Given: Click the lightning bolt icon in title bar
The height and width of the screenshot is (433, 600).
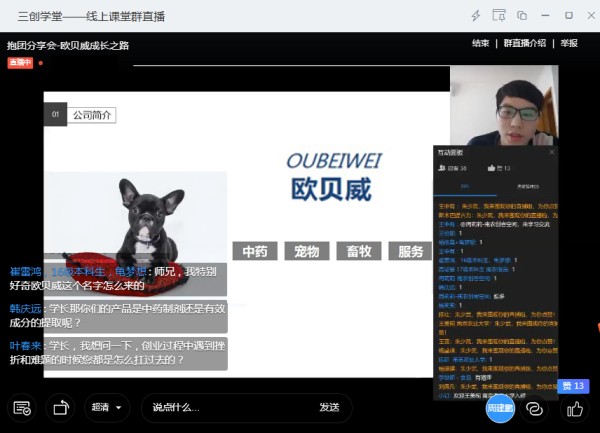Looking at the screenshot, I should 476,16.
